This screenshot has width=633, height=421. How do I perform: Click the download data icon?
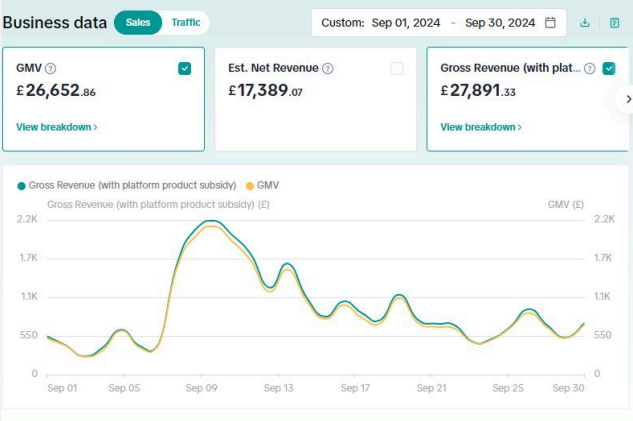[x=585, y=23]
